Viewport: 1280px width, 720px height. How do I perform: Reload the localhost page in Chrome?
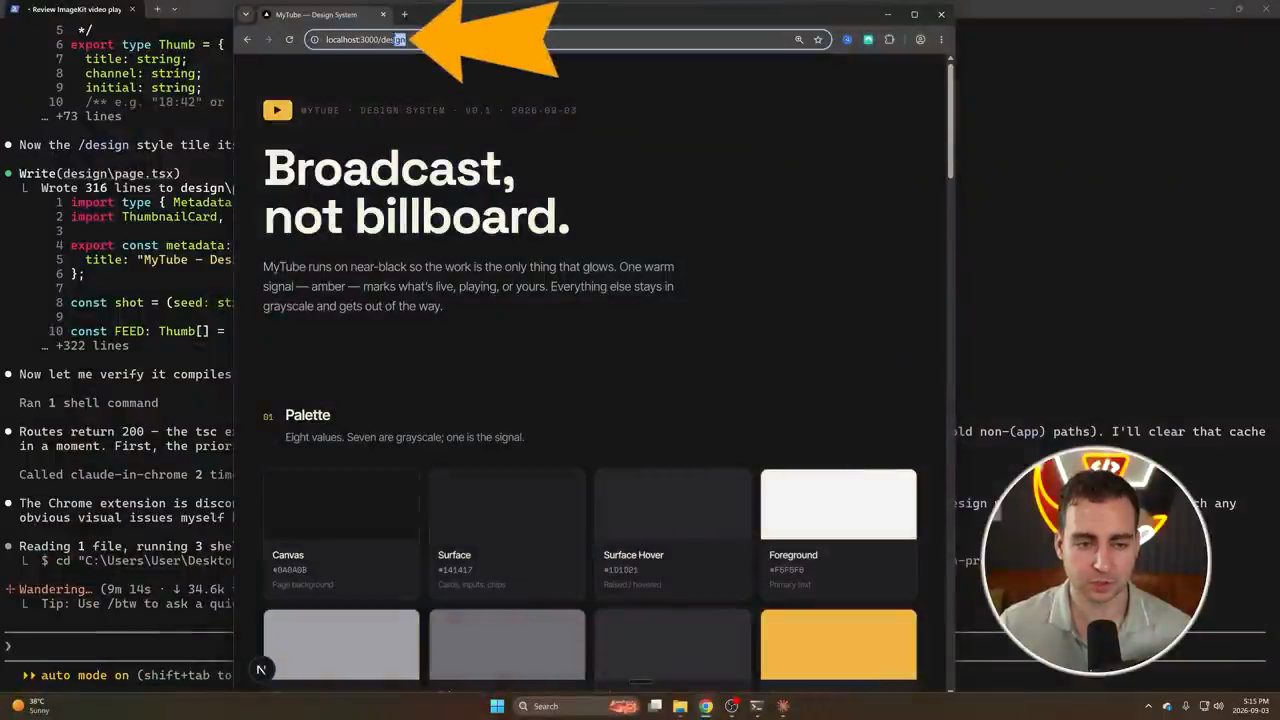point(289,40)
